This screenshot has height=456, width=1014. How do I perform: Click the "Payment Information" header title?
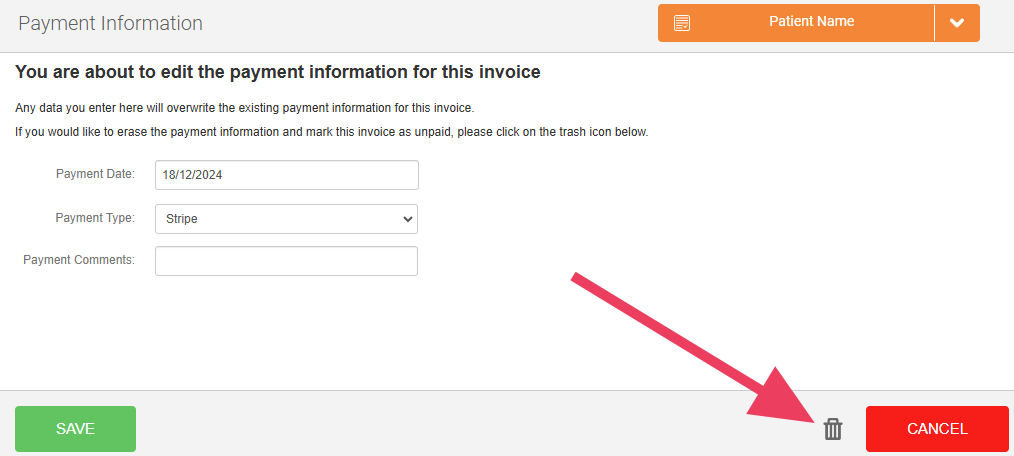110,23
